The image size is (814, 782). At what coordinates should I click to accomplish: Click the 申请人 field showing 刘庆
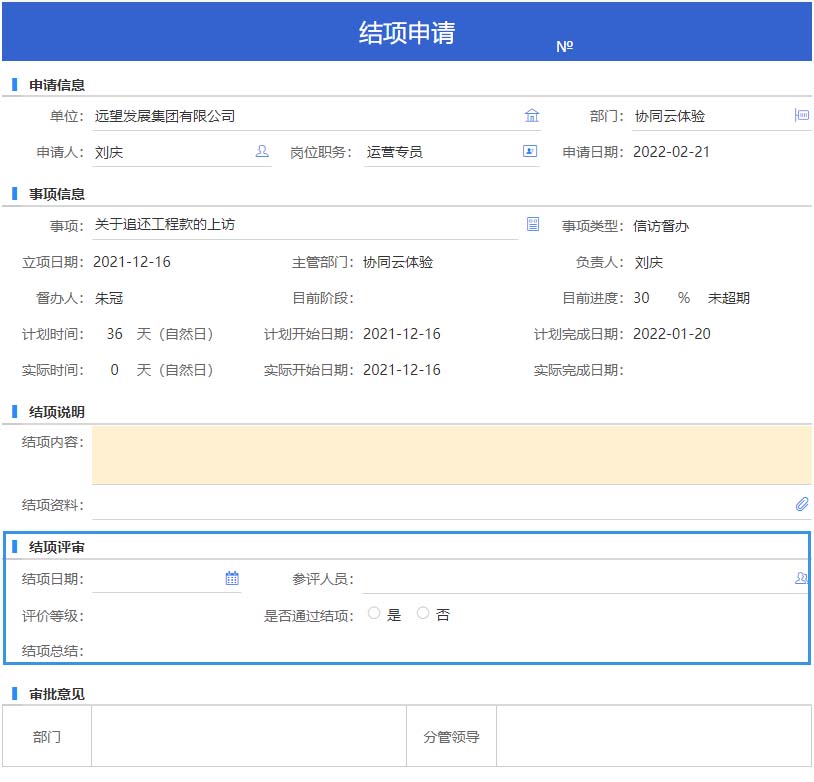pos(170,152)
